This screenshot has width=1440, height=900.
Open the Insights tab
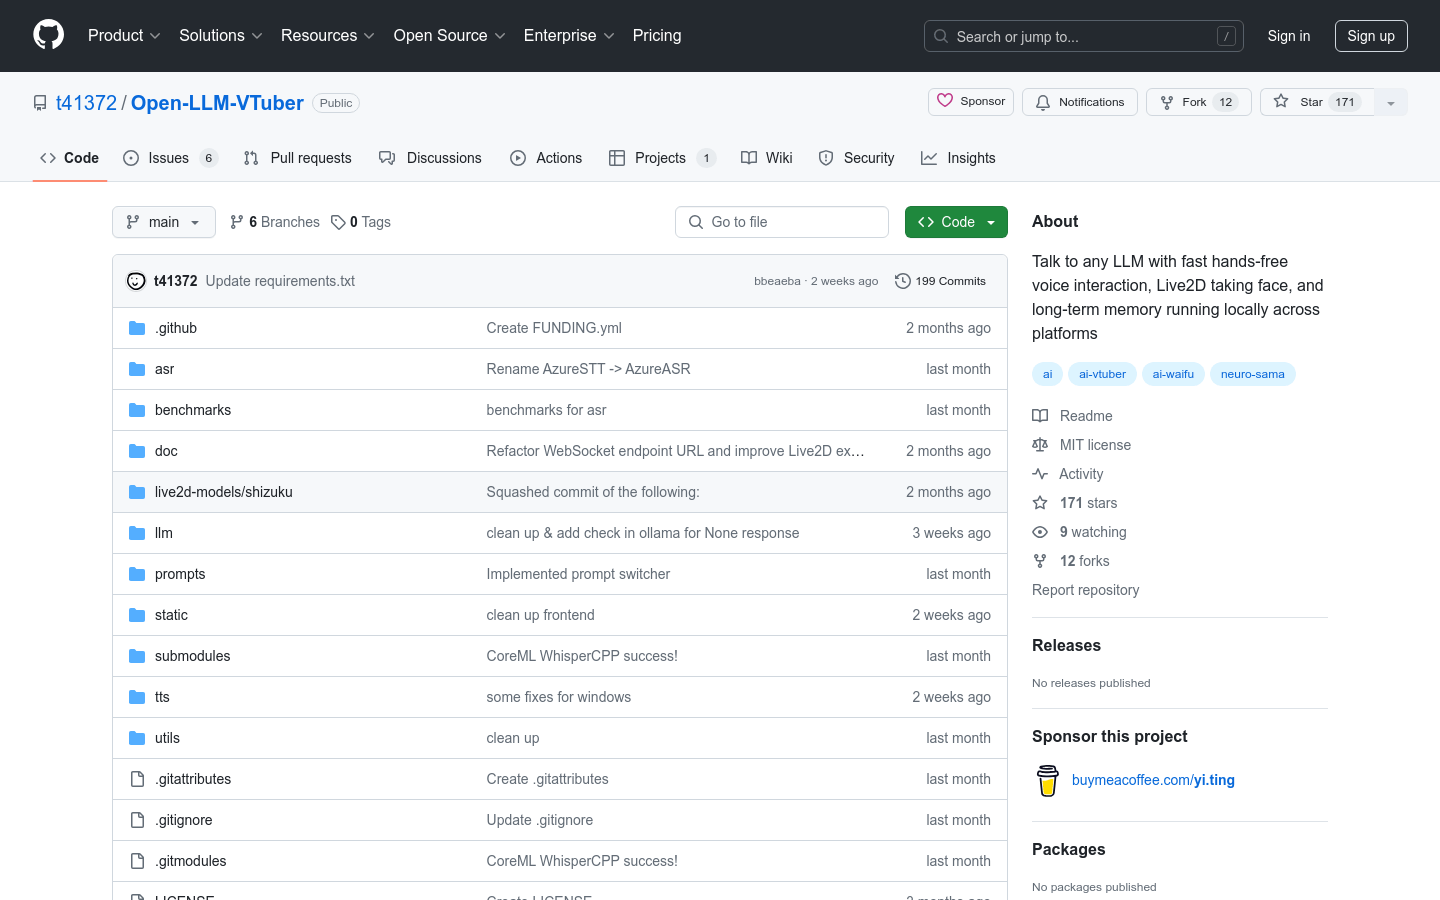[x=958, y=158]
